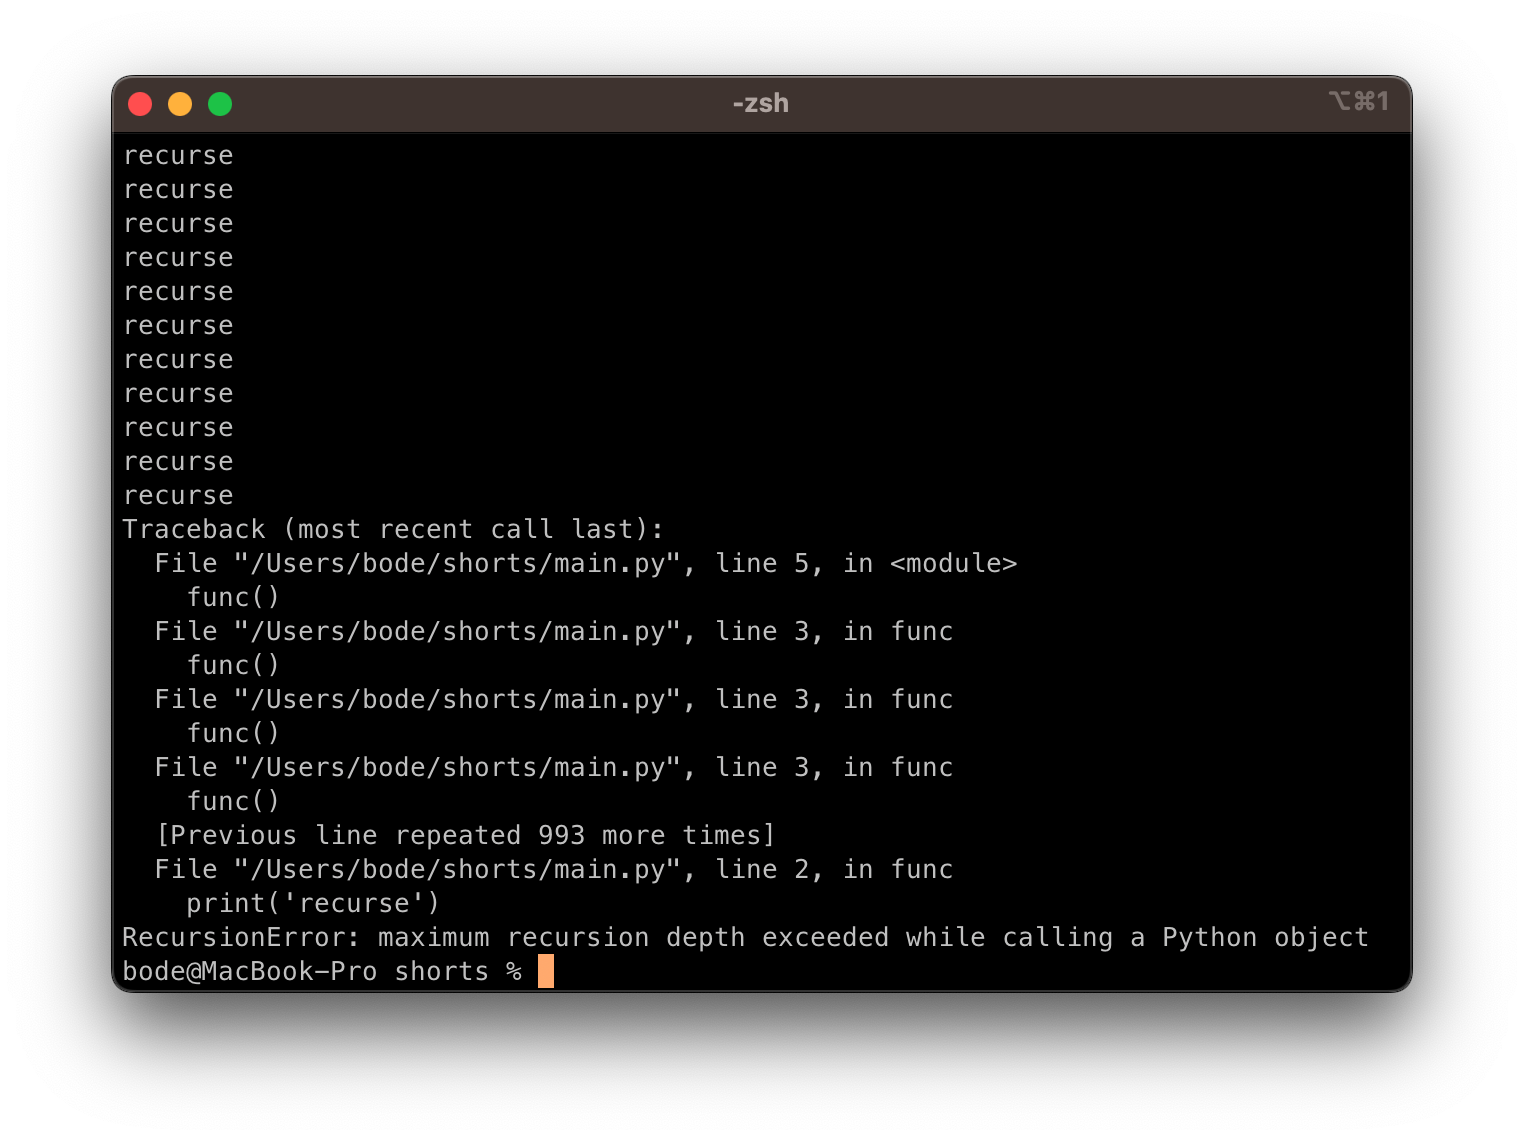Screen dimensions: 1524x1140
Task: Click the print('recurse') code line
Action: (x=312, y=903)
